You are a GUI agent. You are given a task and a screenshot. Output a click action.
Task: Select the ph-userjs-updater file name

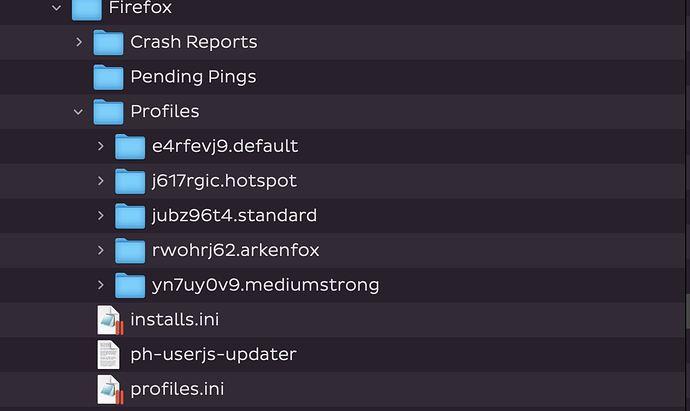click(x=213, y=355)
